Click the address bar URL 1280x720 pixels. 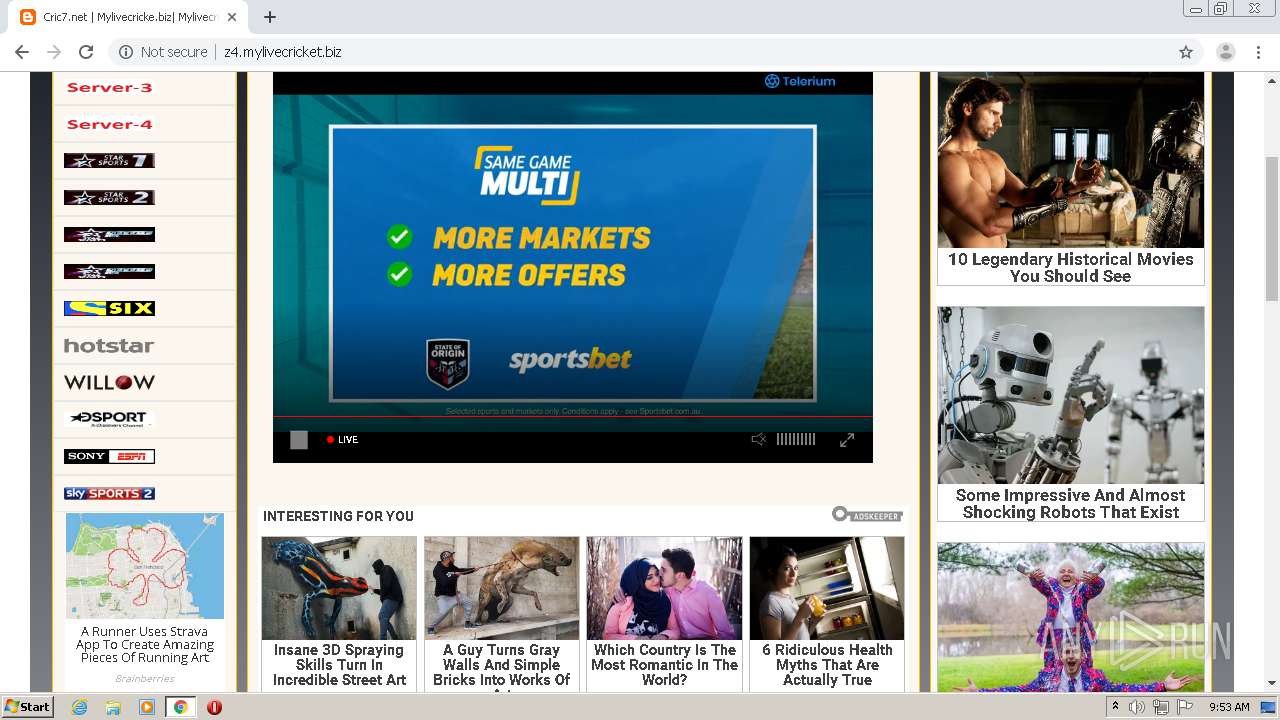(283, 52)
